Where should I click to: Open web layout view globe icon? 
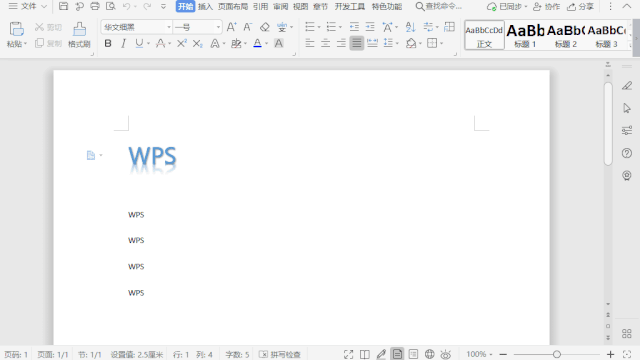[429, 354]
